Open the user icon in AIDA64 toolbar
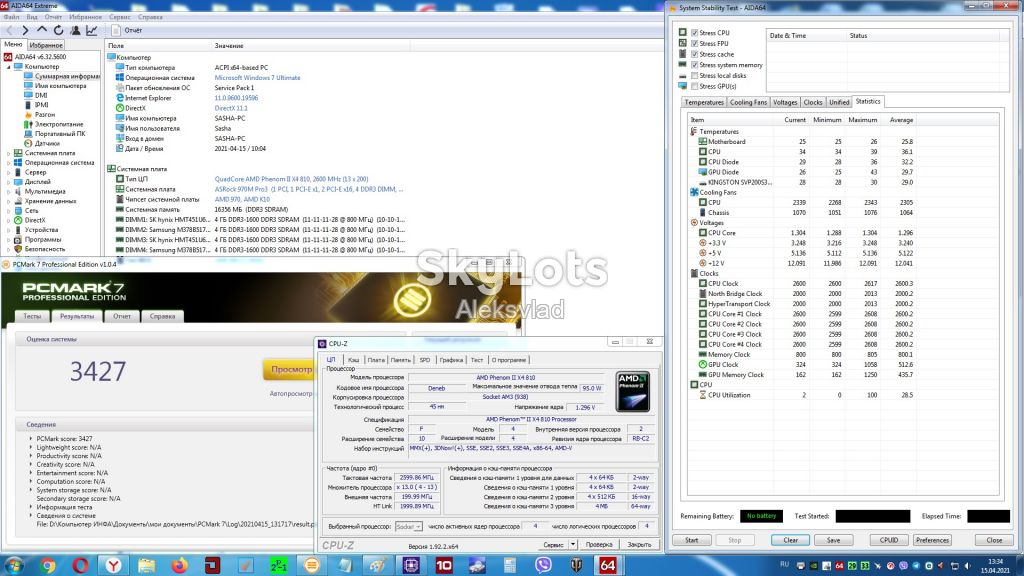Image resolution: width=1024 pixels, height=576 pixels. [75, 30]
